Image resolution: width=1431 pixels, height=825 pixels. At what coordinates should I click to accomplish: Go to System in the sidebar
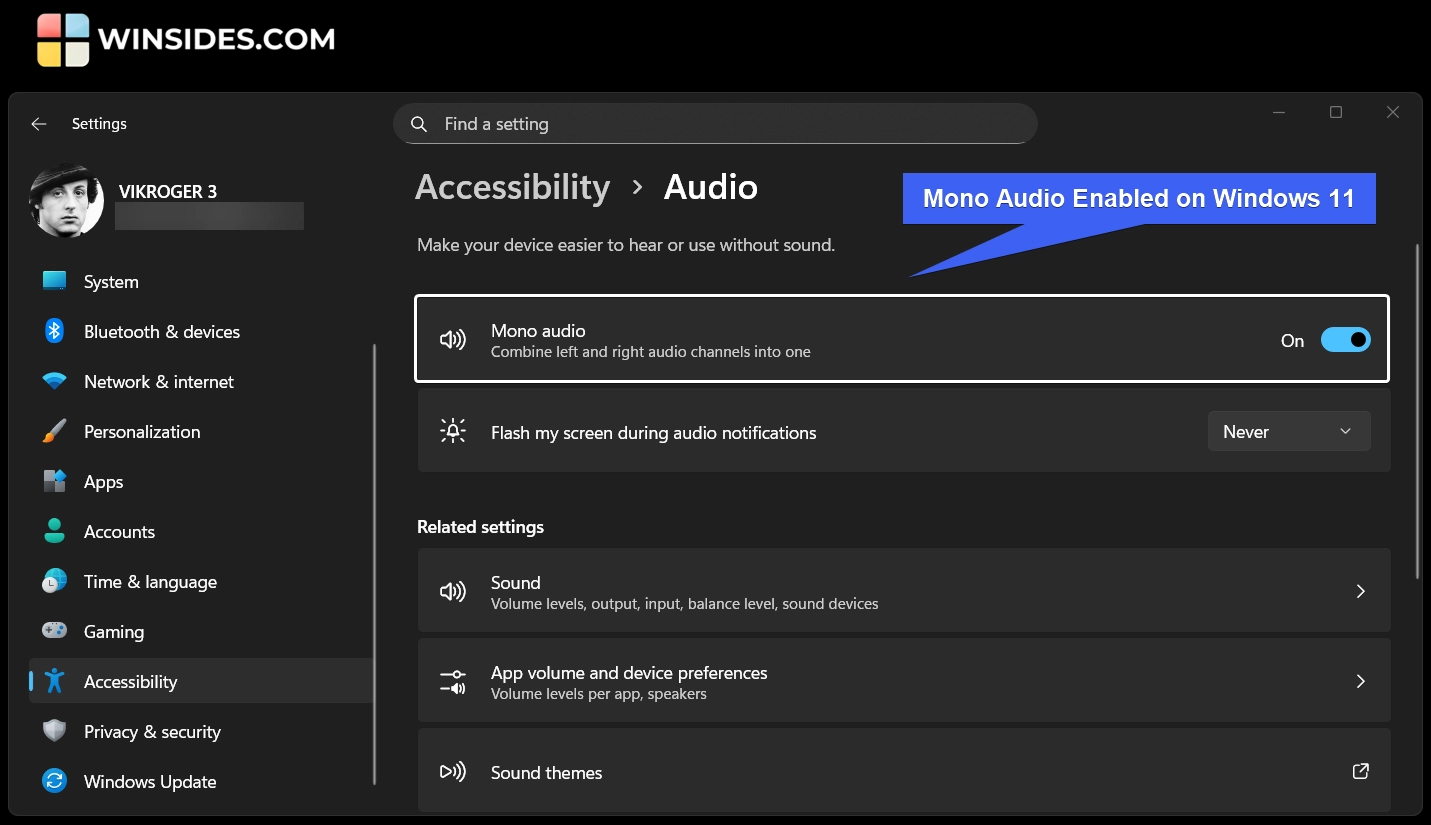tap(111, 282)
